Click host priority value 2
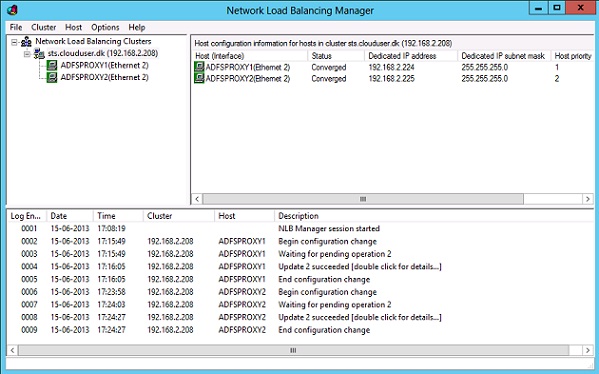Image resolution: width=599 pixels, height=374 pixels. pyautogui.click(x=557, y=79)
